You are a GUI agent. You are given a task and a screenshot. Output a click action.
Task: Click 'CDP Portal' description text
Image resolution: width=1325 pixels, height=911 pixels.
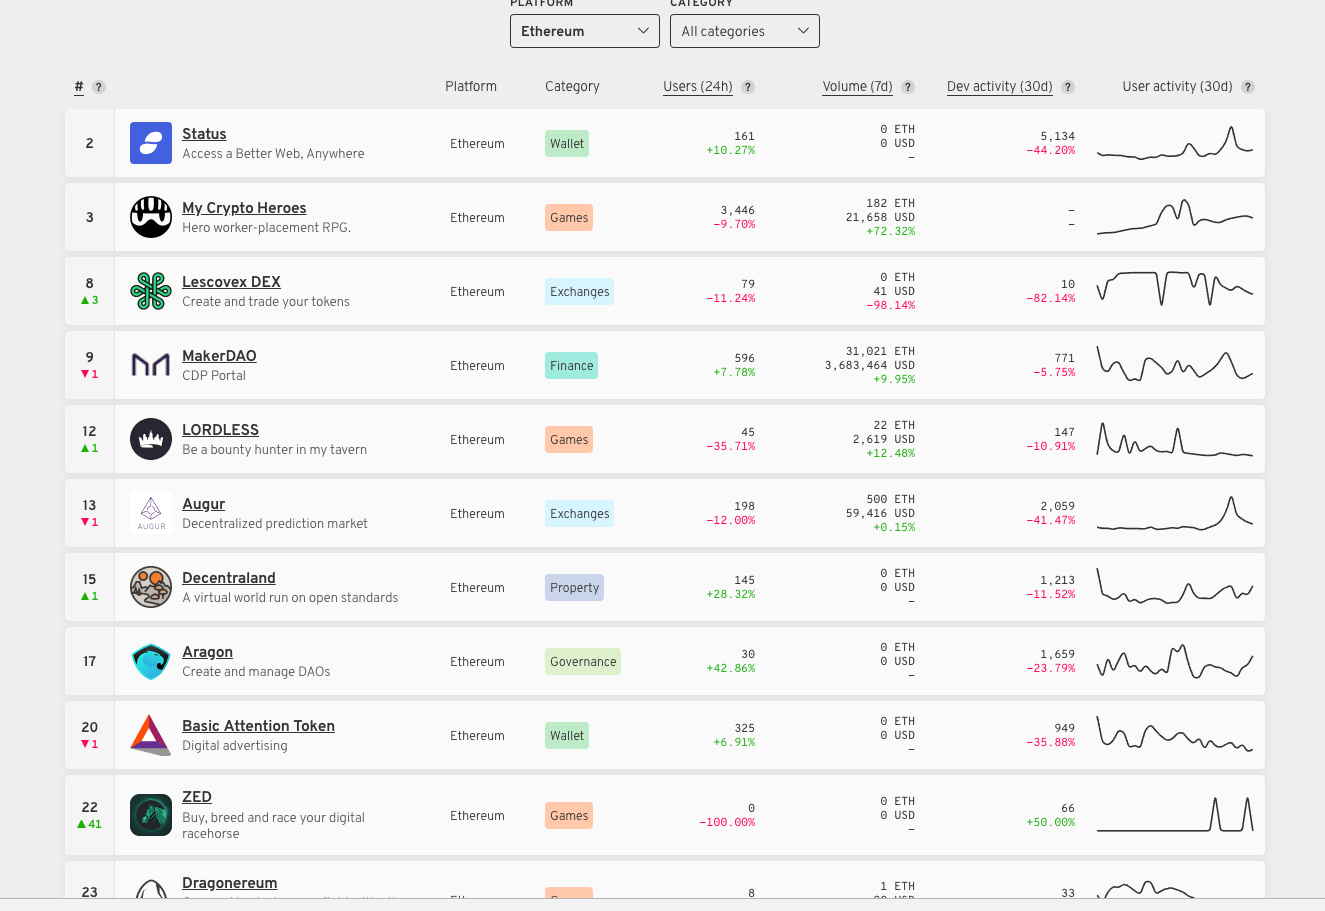pyautogui.click(x=214, y=376)
